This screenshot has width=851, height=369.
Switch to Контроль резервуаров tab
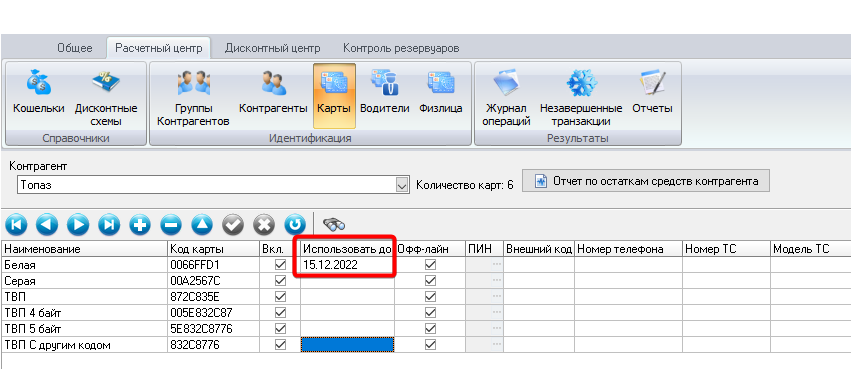pos(401,48)
